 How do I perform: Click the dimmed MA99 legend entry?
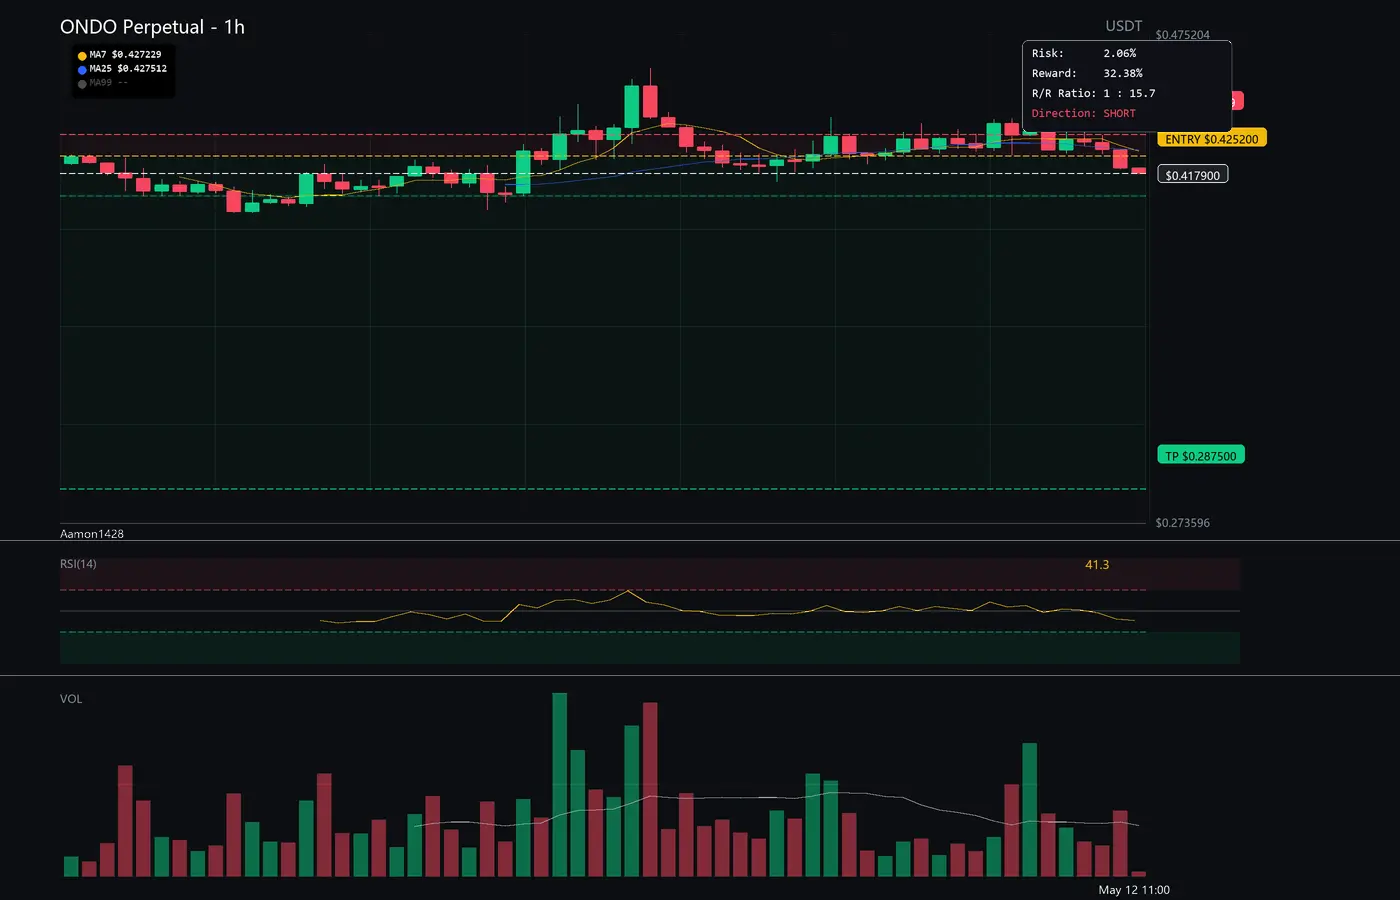point(108,83)
